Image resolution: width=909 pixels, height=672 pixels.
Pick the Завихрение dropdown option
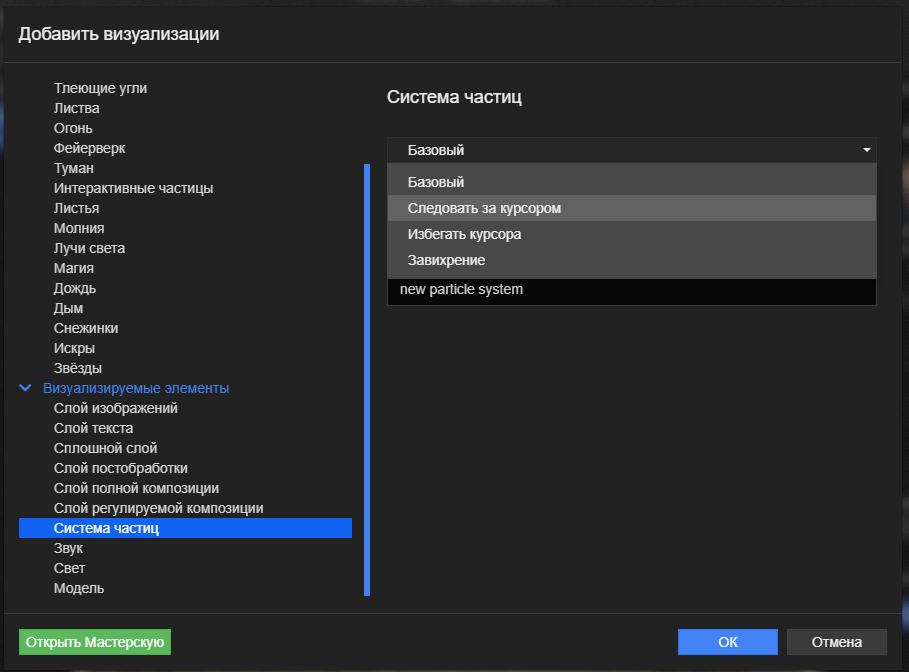point(446,260)
